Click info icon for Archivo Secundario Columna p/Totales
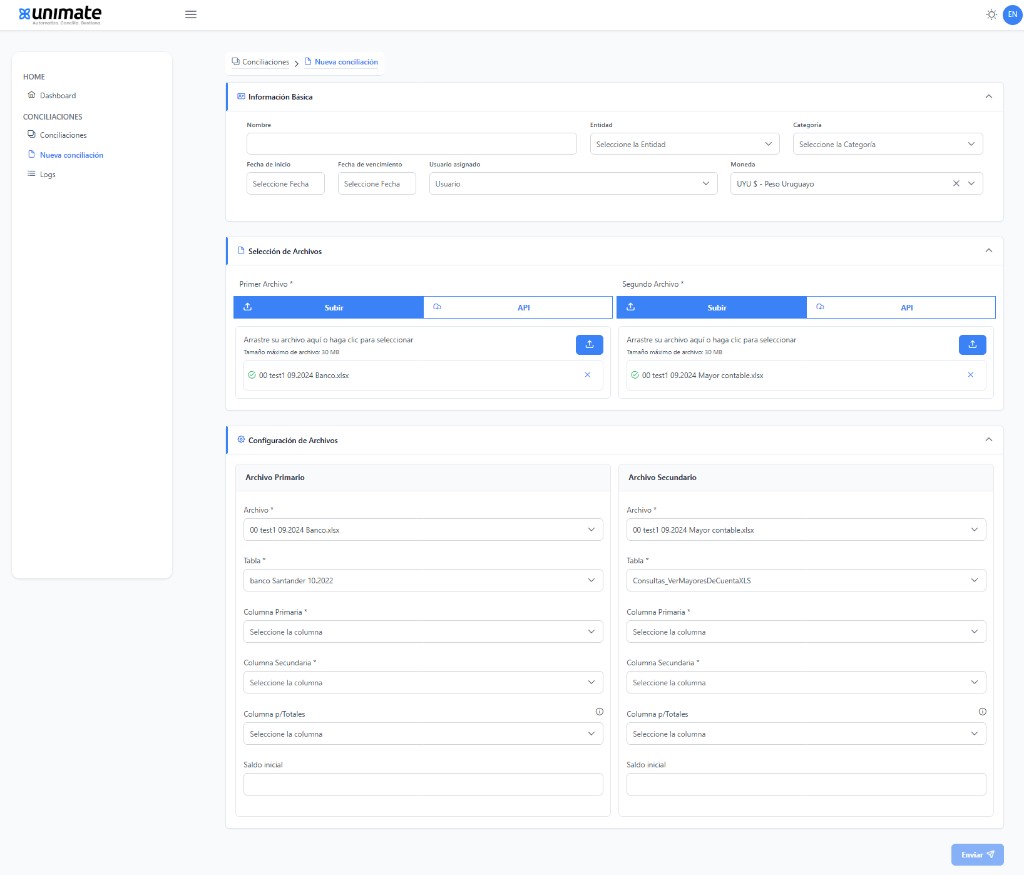Image resolution: width=1024 pixels, height=875 pixels. click(x=982, y=712)
